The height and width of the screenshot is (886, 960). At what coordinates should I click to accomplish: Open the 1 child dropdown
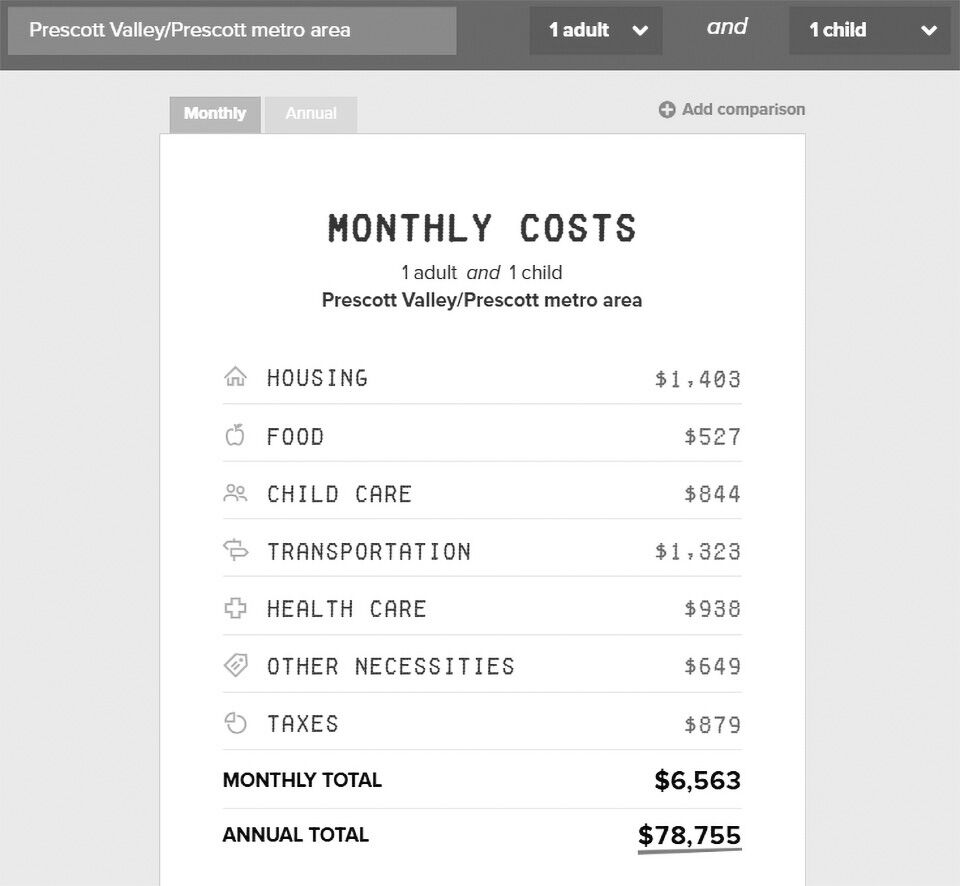[x=868, y=30]
